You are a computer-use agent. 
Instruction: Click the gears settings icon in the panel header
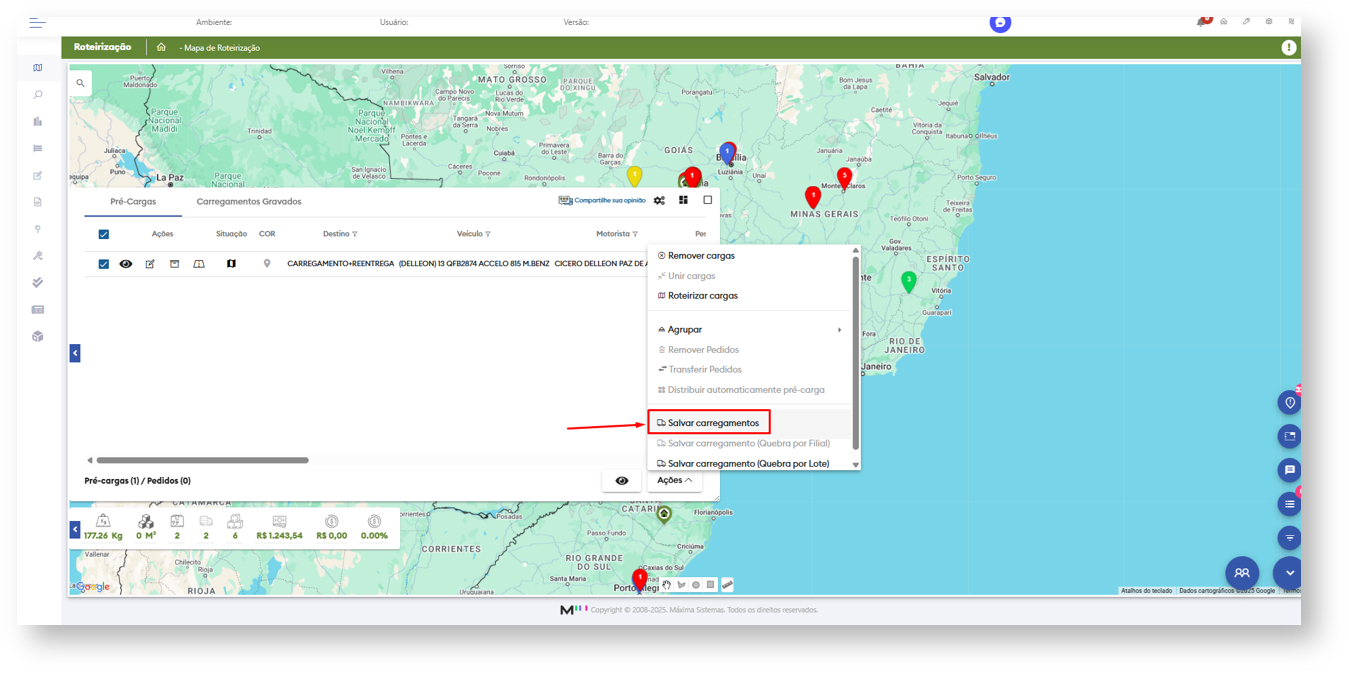click(659, 200)
